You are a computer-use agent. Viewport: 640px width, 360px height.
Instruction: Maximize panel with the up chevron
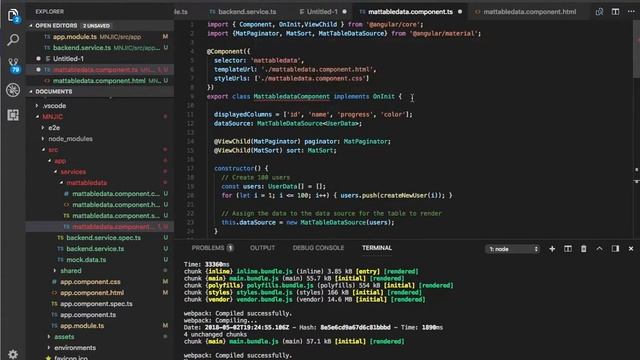tap(599, 249)
